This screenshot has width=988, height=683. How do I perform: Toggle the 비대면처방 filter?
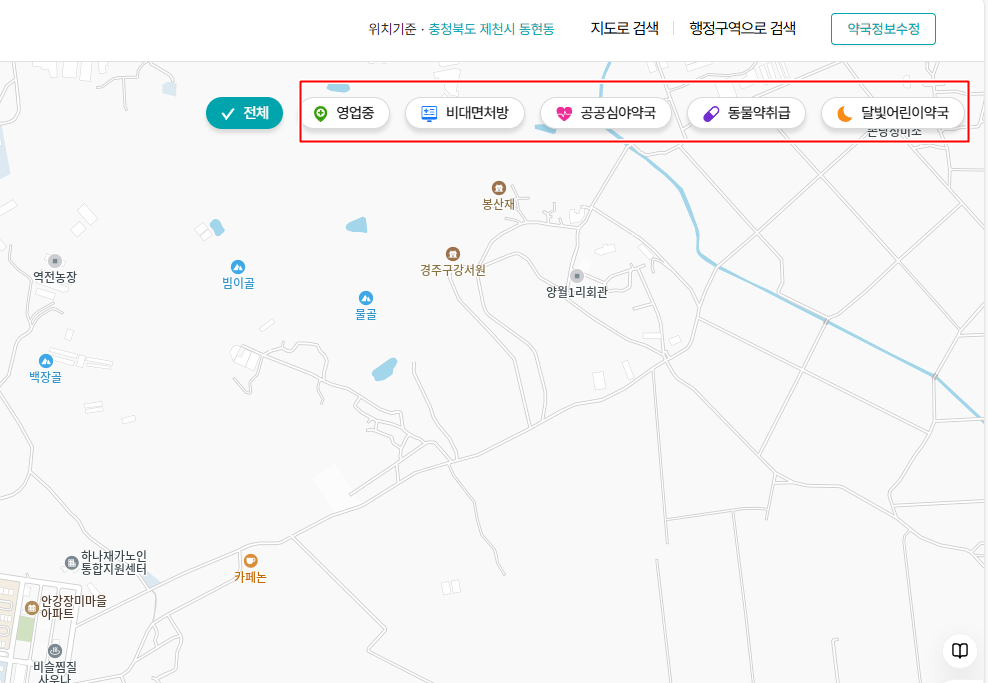click(464, 113)
